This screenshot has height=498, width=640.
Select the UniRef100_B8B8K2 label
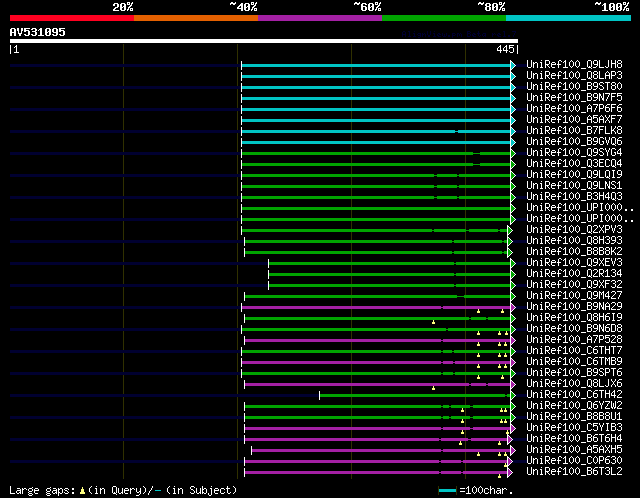pyautogui.click(x=574, y=252)
